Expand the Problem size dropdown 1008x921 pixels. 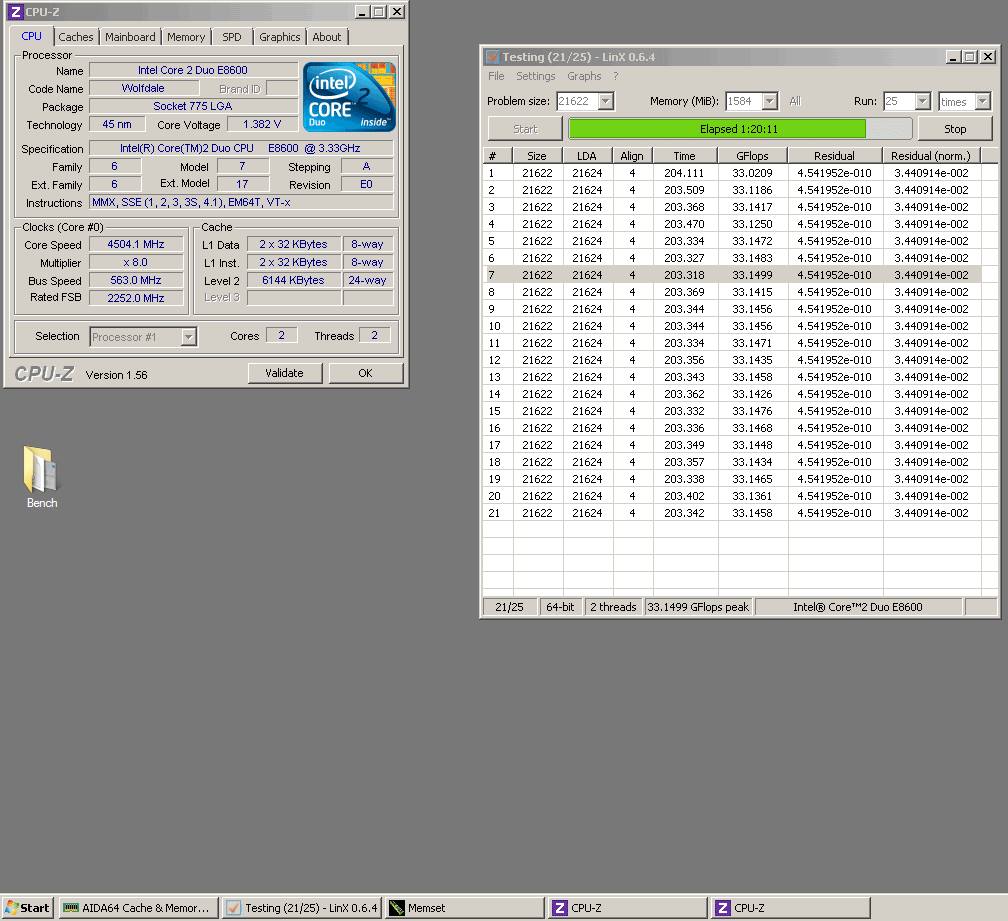coord(606,101)
